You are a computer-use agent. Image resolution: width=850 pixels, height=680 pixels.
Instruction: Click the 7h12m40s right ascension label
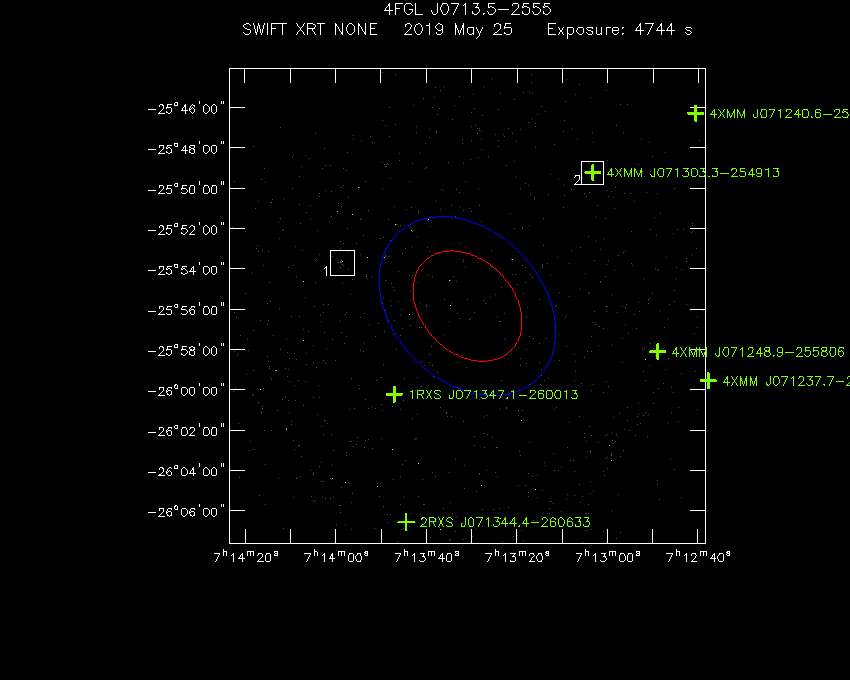pos(698,557)
